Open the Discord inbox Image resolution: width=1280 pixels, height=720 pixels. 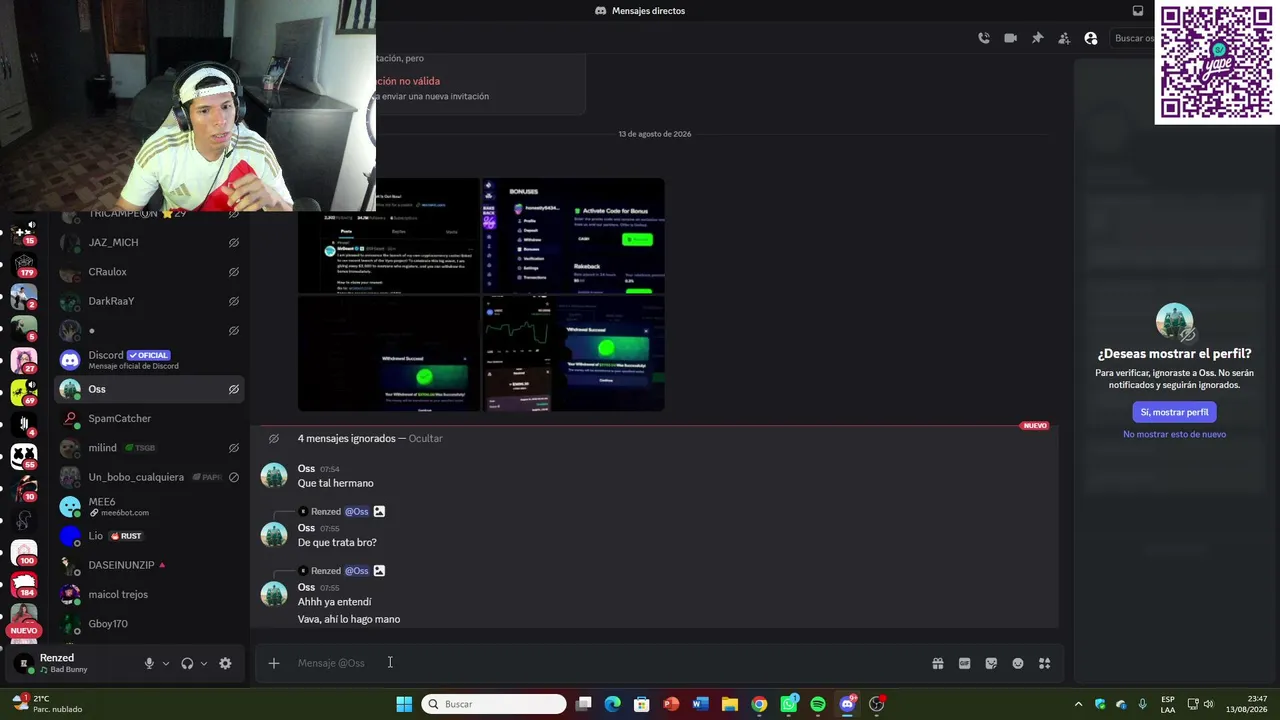(x=1138, y=11)
